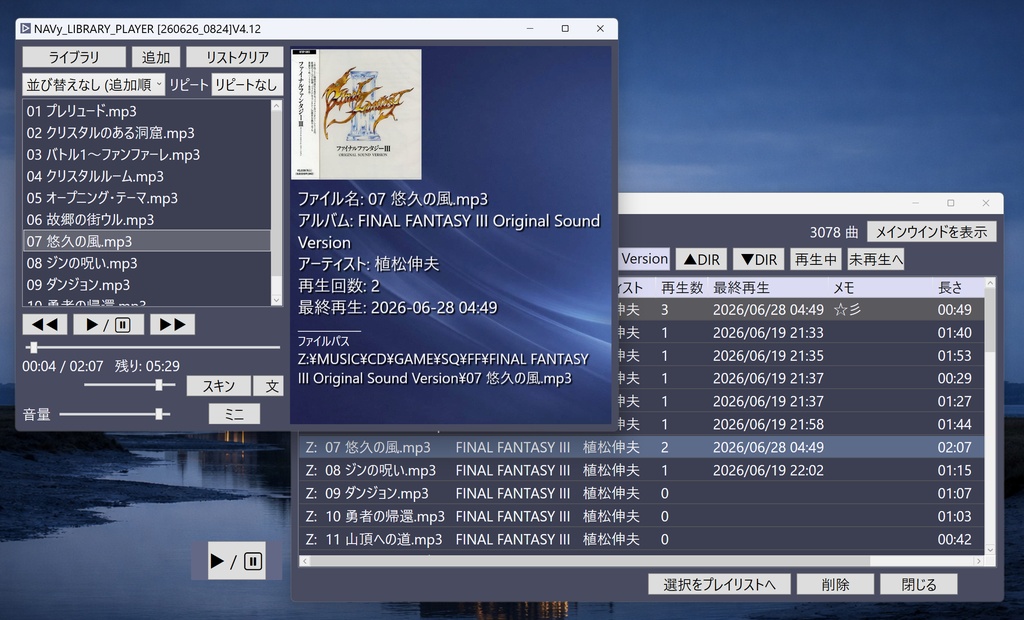The height and width of the screenshot is (620, 1024).
Task: Select the 08 ジンの呪い.mp3 row in the library table
Action: pos(641,470)
